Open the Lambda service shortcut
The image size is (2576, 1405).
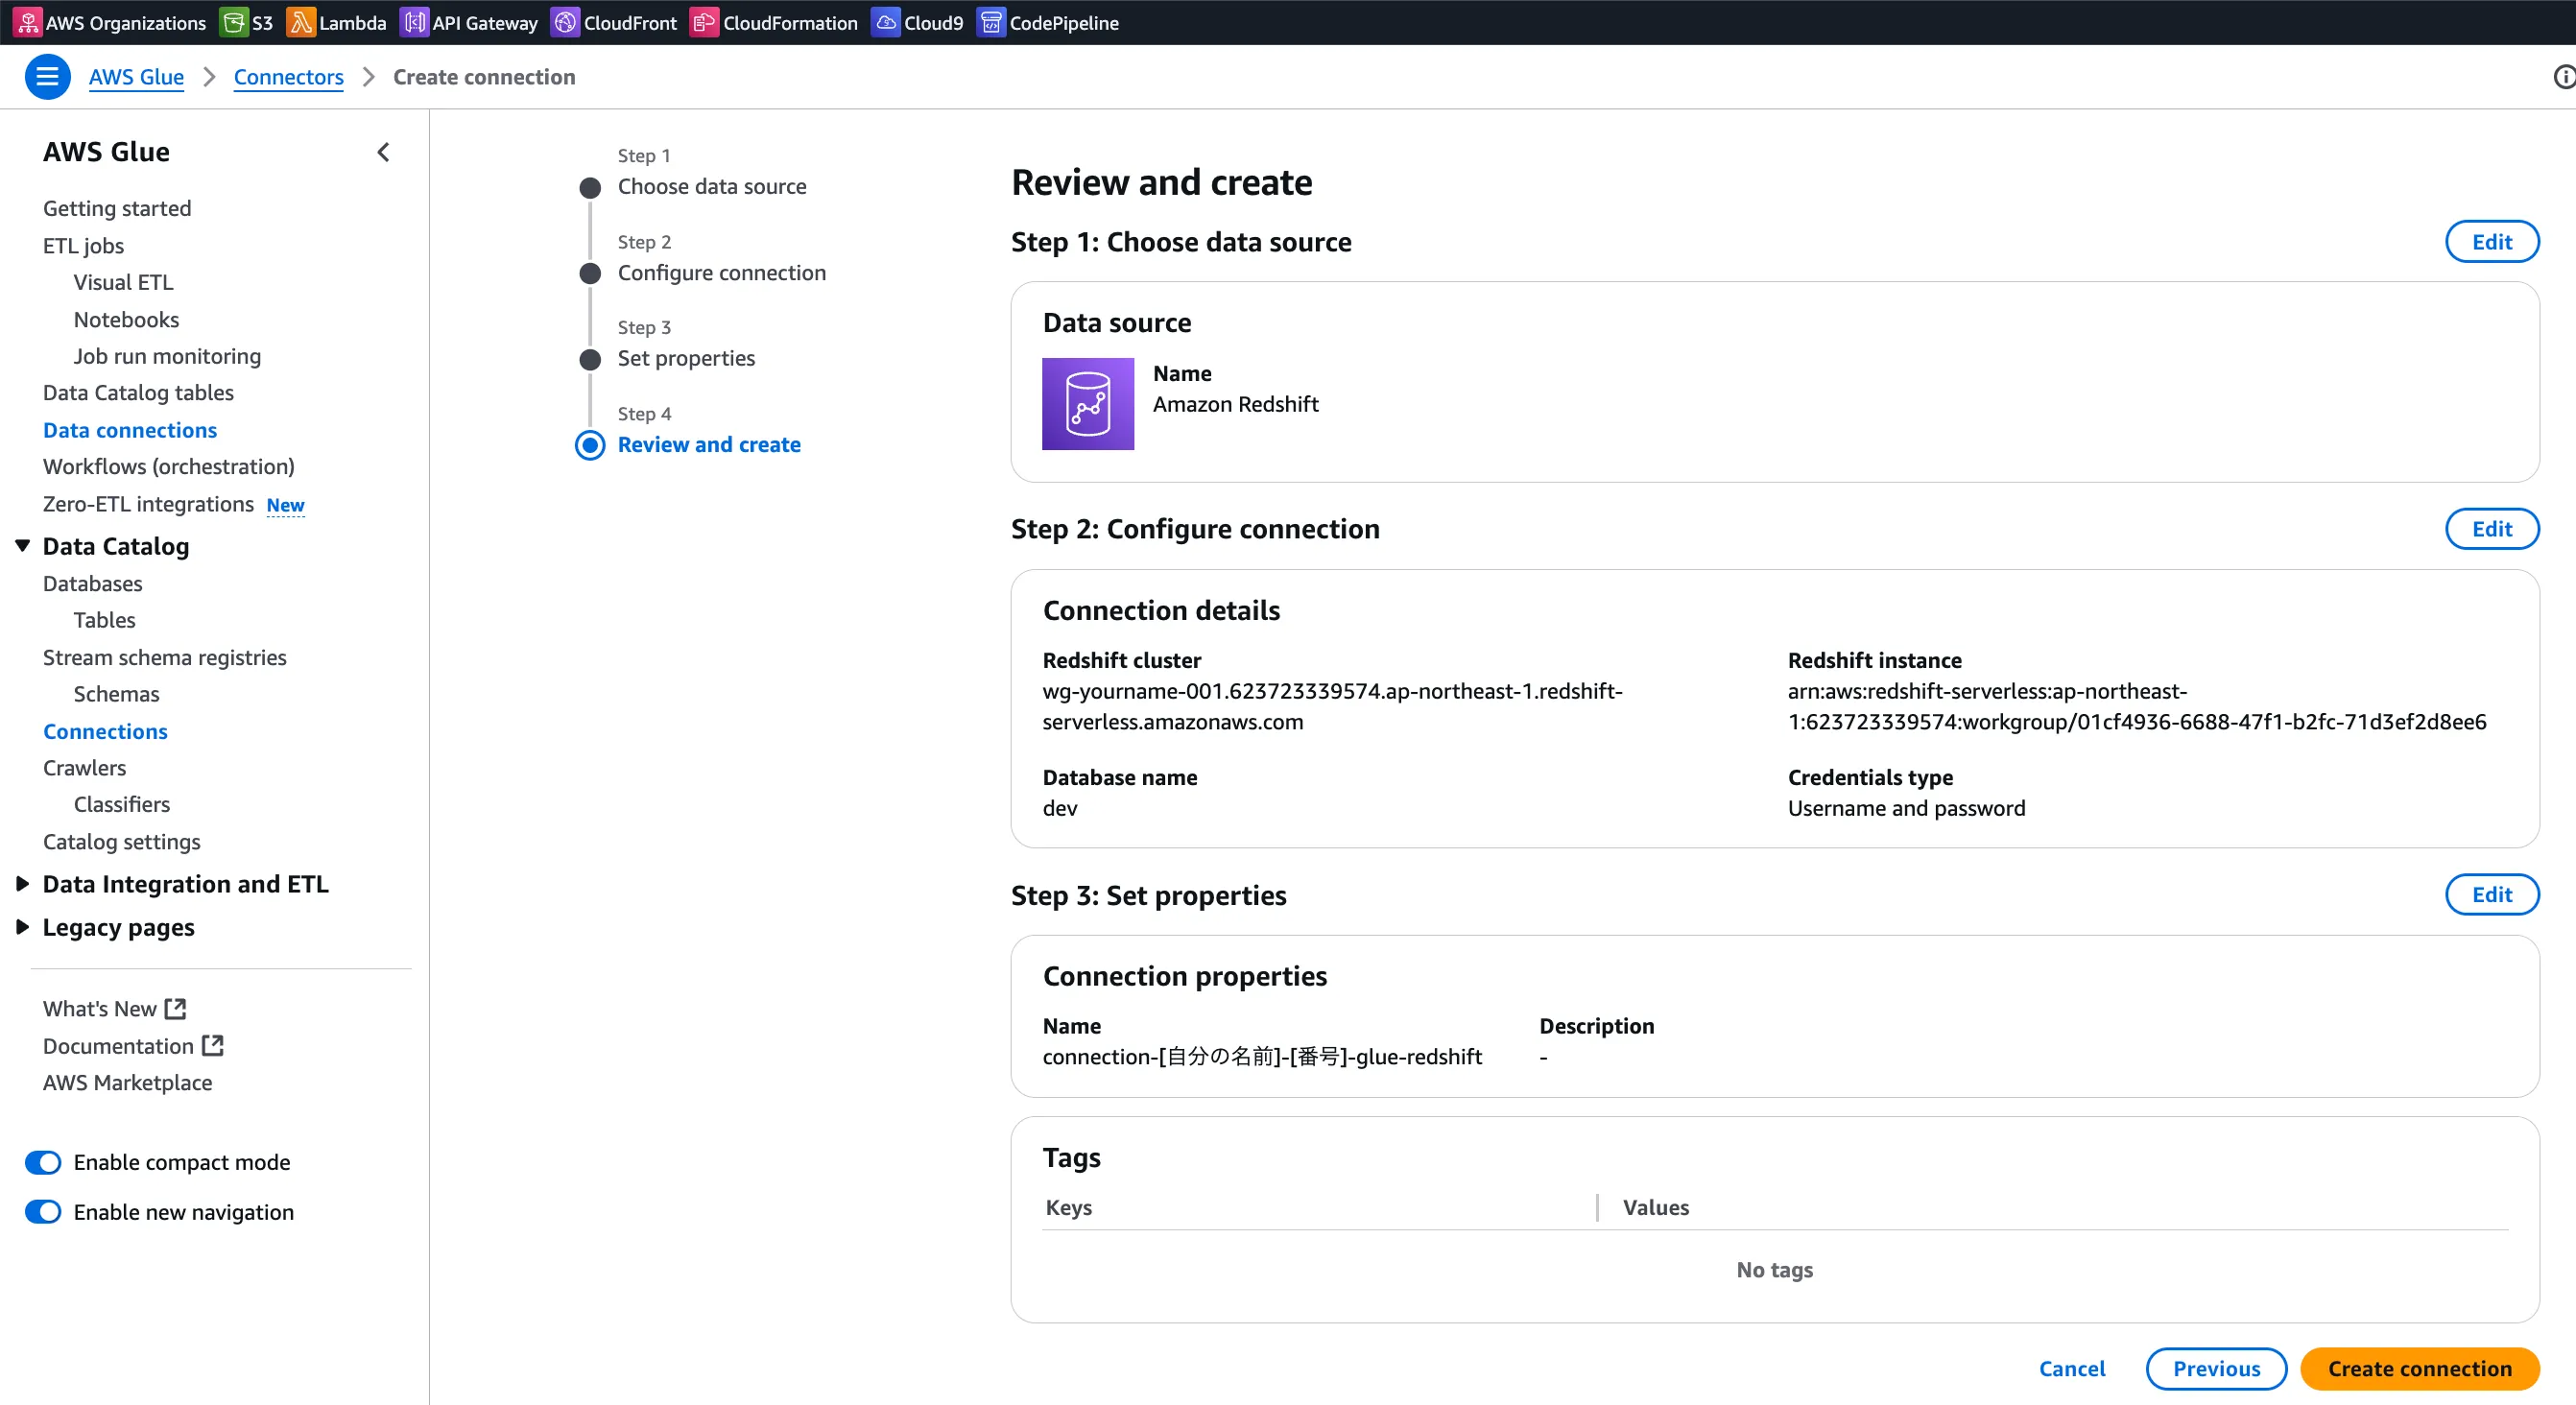coord(300,22)
